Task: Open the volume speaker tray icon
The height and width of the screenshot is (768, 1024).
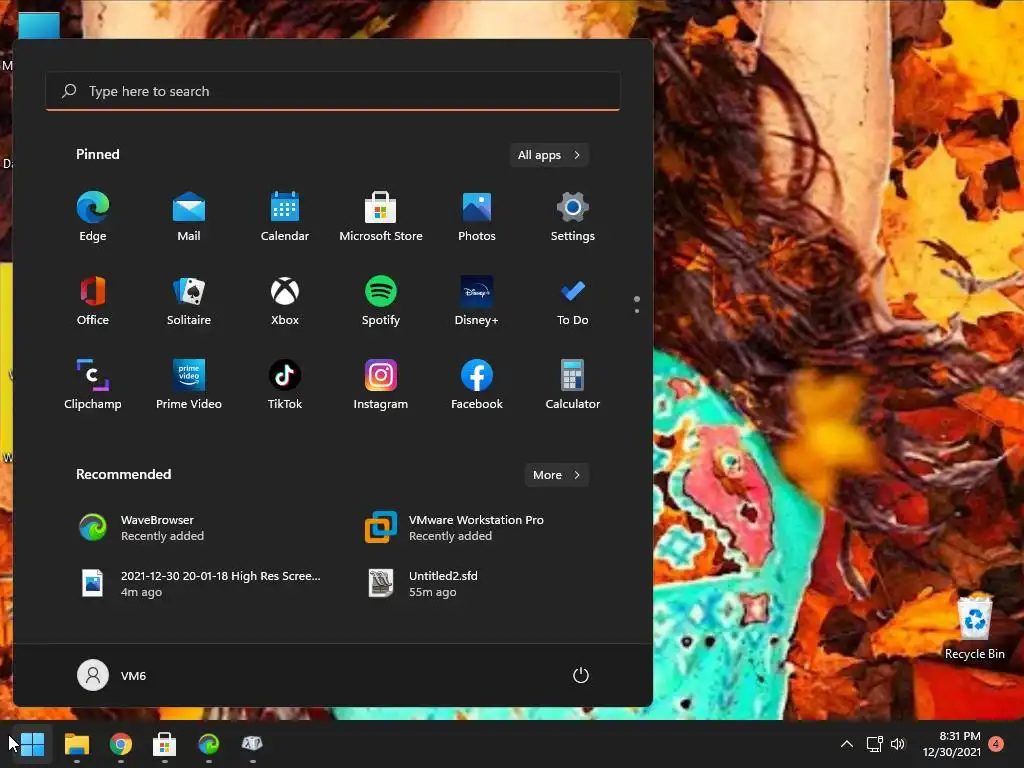Action: (x=899, y=744)
